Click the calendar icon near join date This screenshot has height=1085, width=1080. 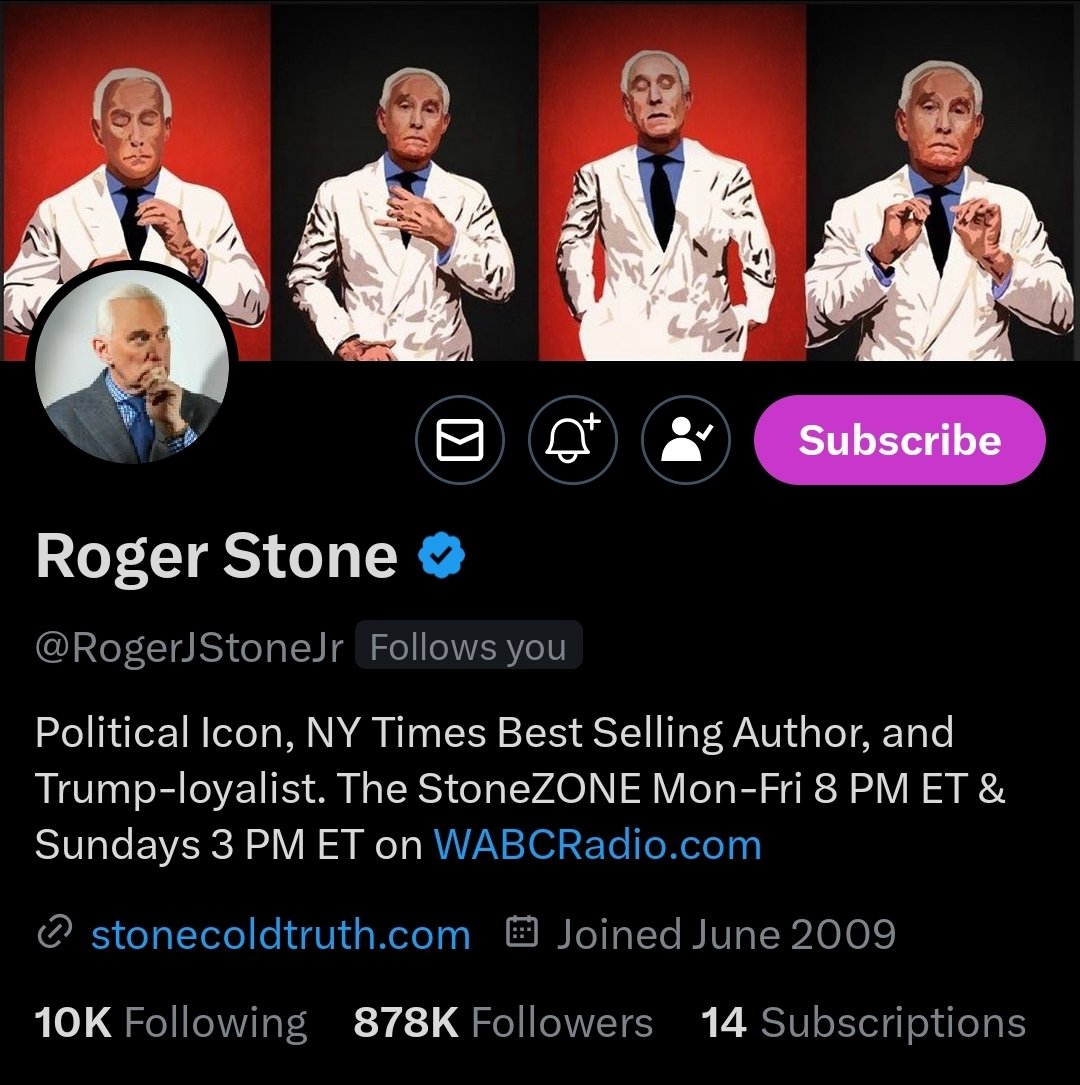pyautogui.click(x=523, y=934)
